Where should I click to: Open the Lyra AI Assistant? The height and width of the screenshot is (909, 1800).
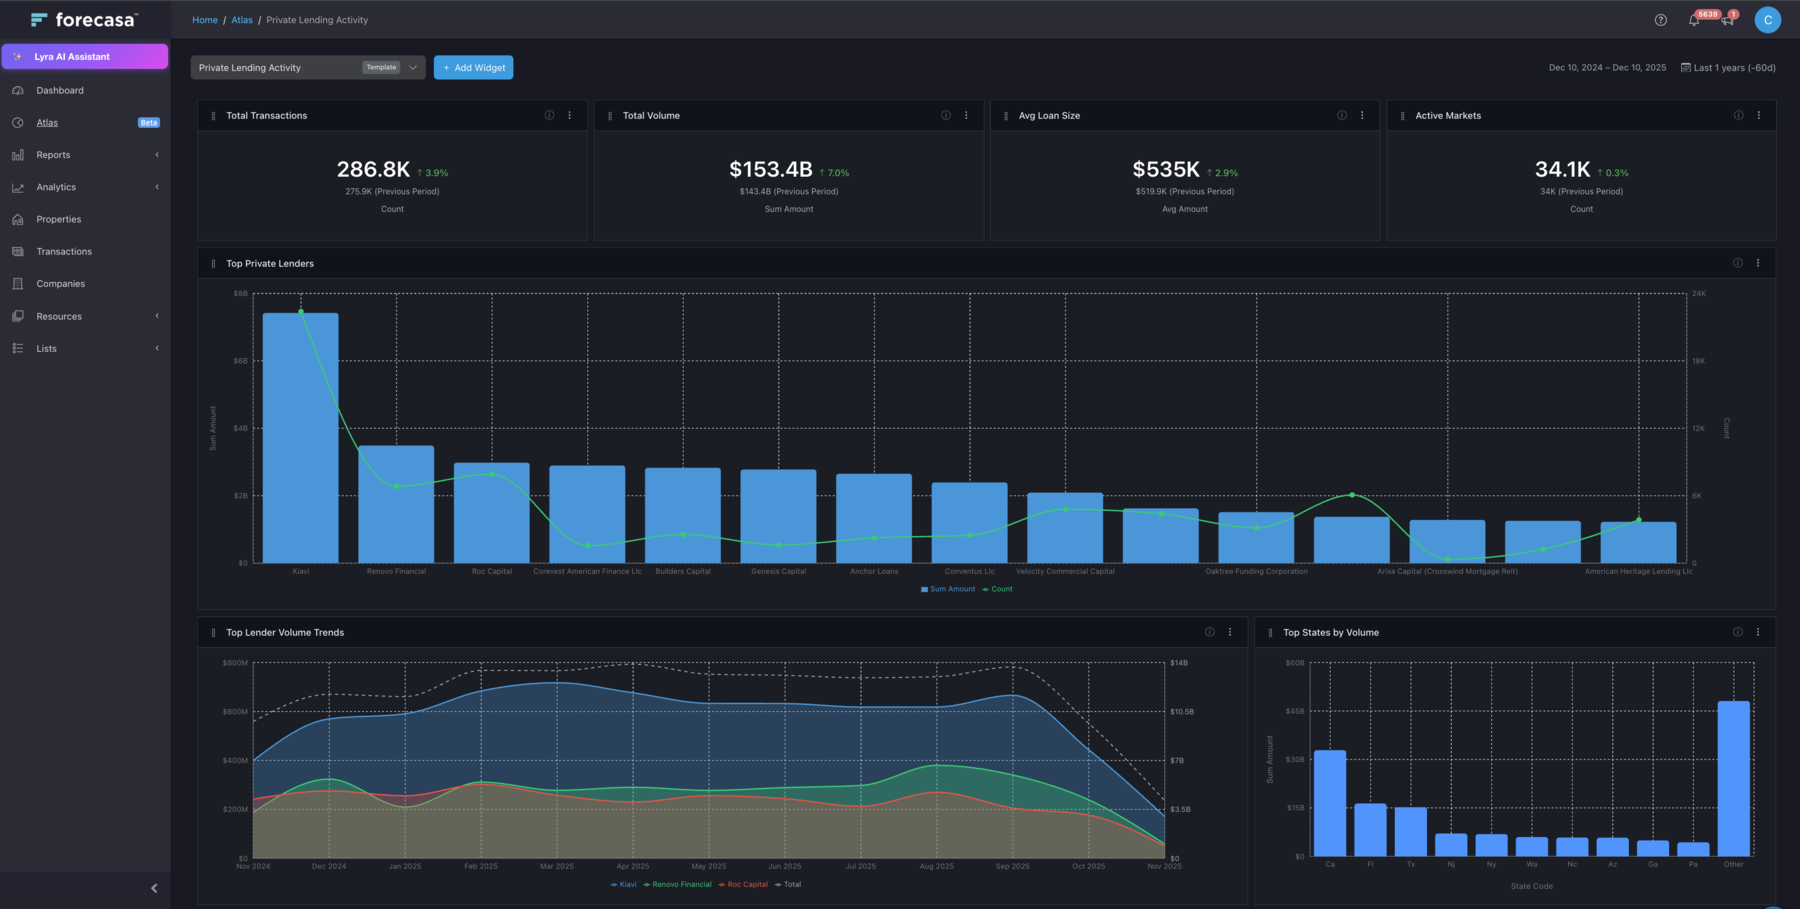pos(85,57)
